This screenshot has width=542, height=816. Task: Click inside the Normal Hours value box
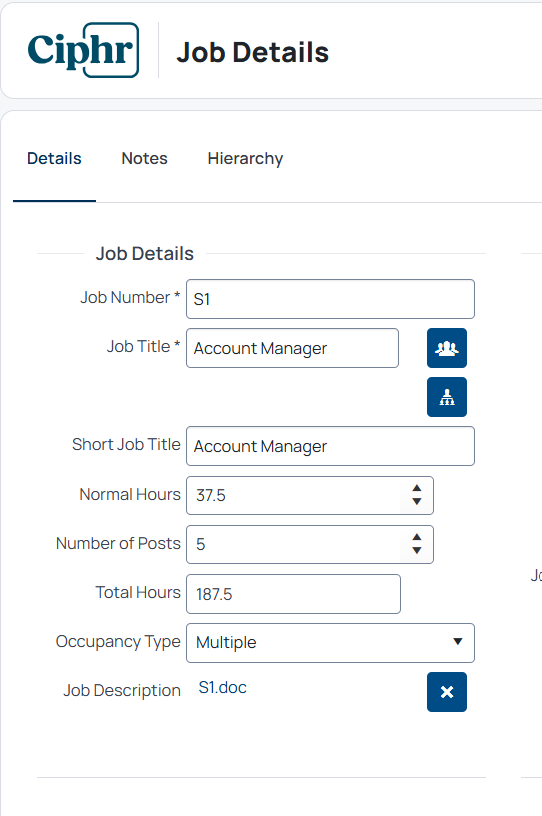pos(294,495)
